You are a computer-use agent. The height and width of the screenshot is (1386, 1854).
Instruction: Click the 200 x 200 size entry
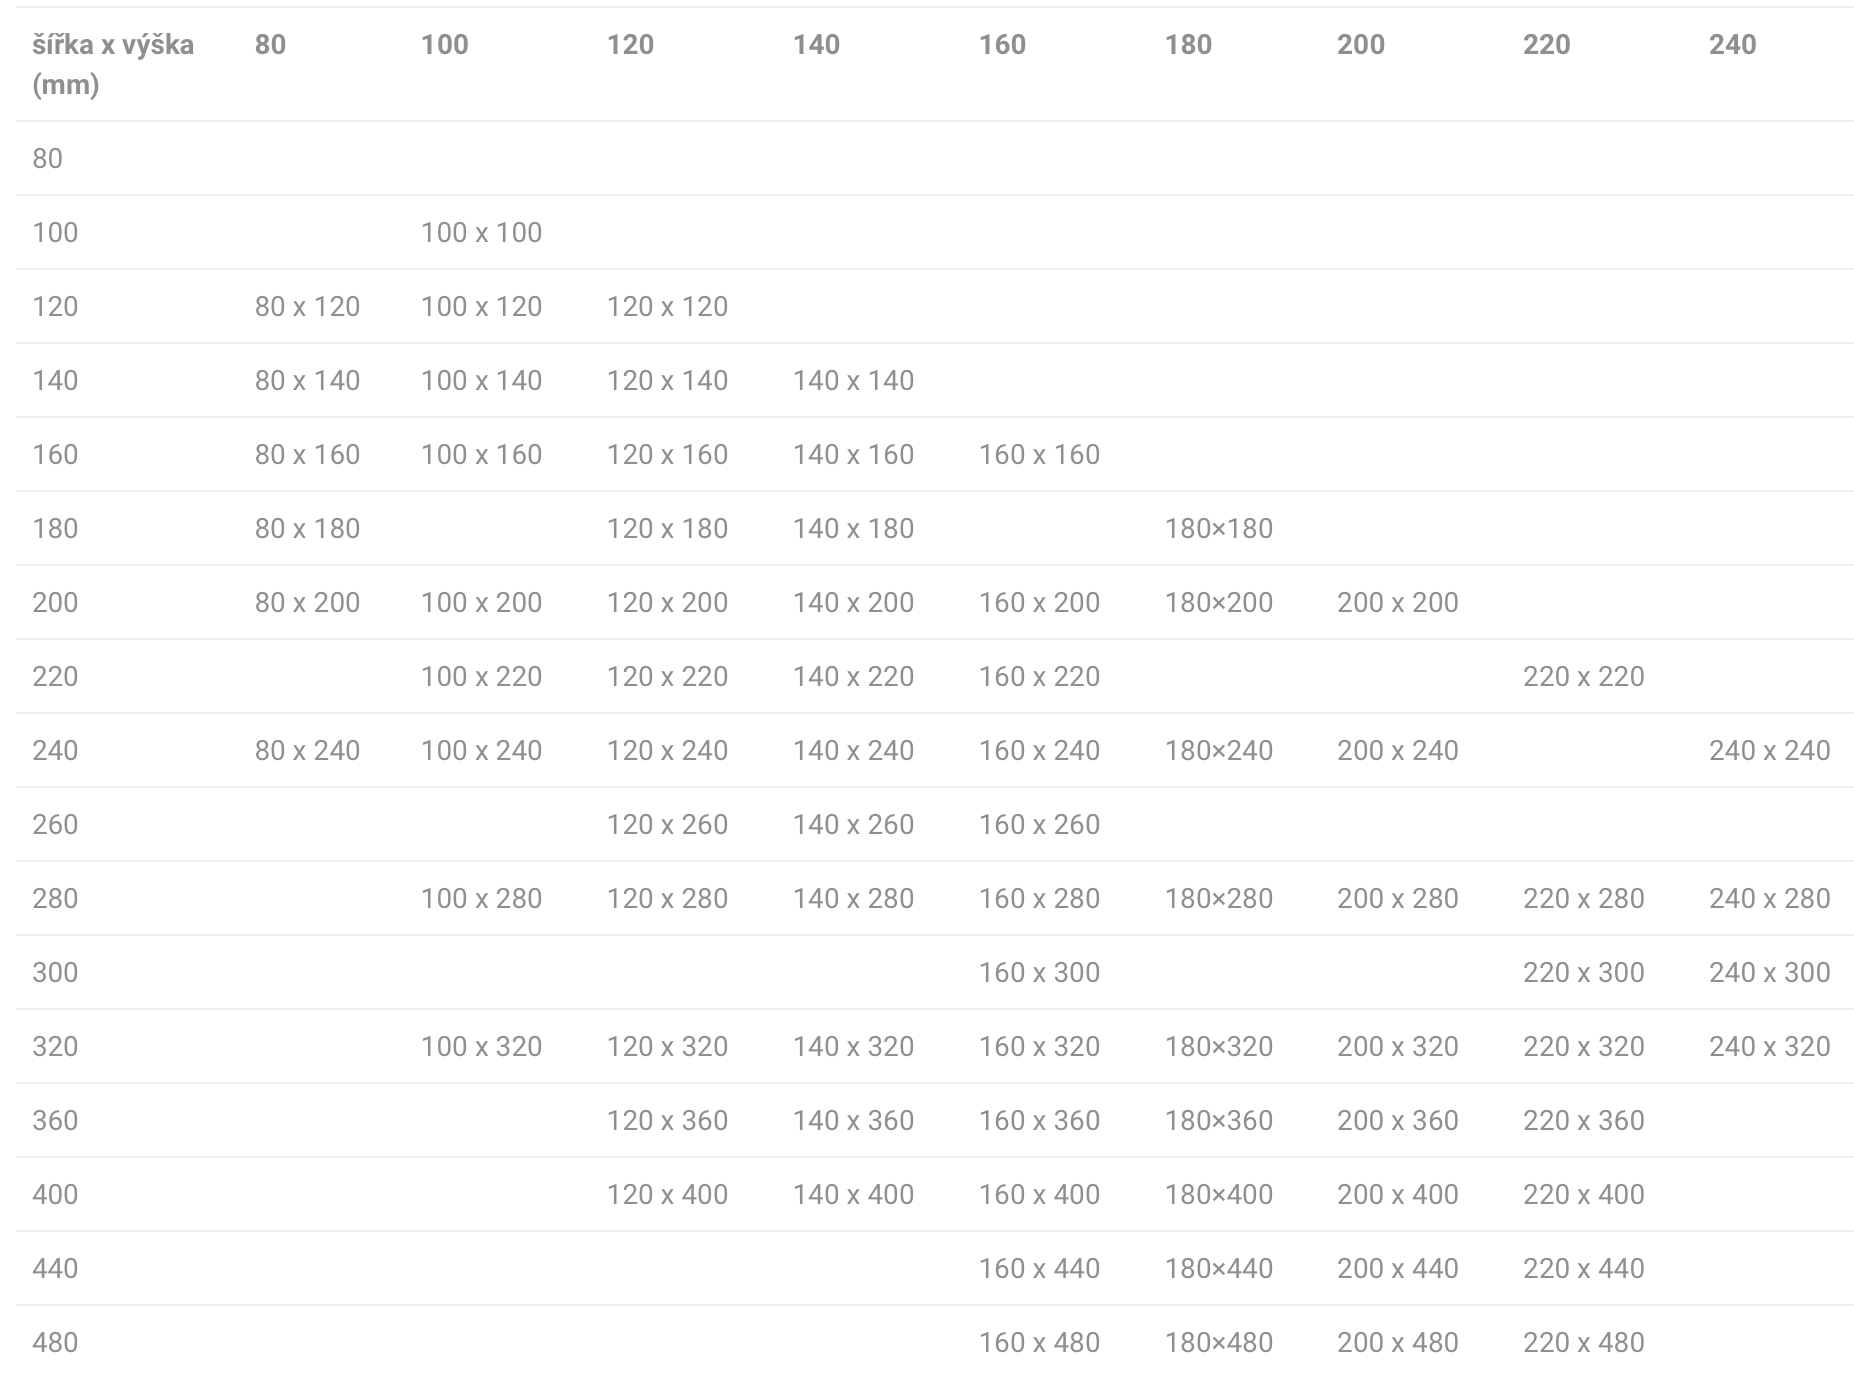(x=1397, y=602)
